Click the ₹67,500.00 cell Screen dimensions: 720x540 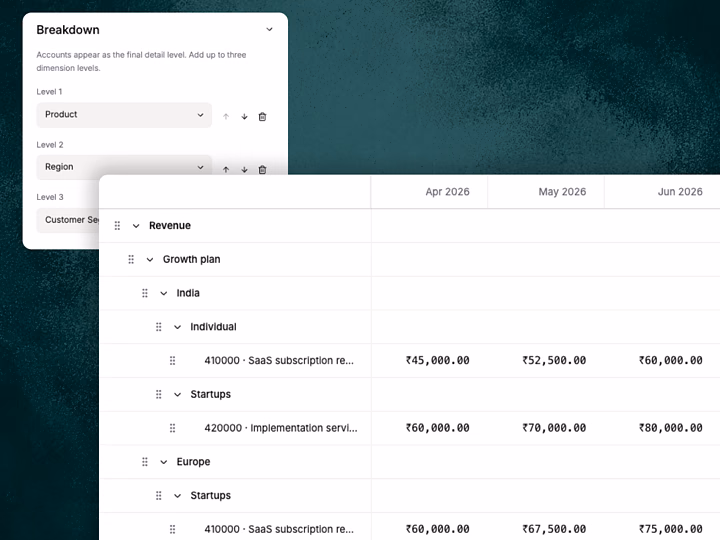(x=554, y=529)
